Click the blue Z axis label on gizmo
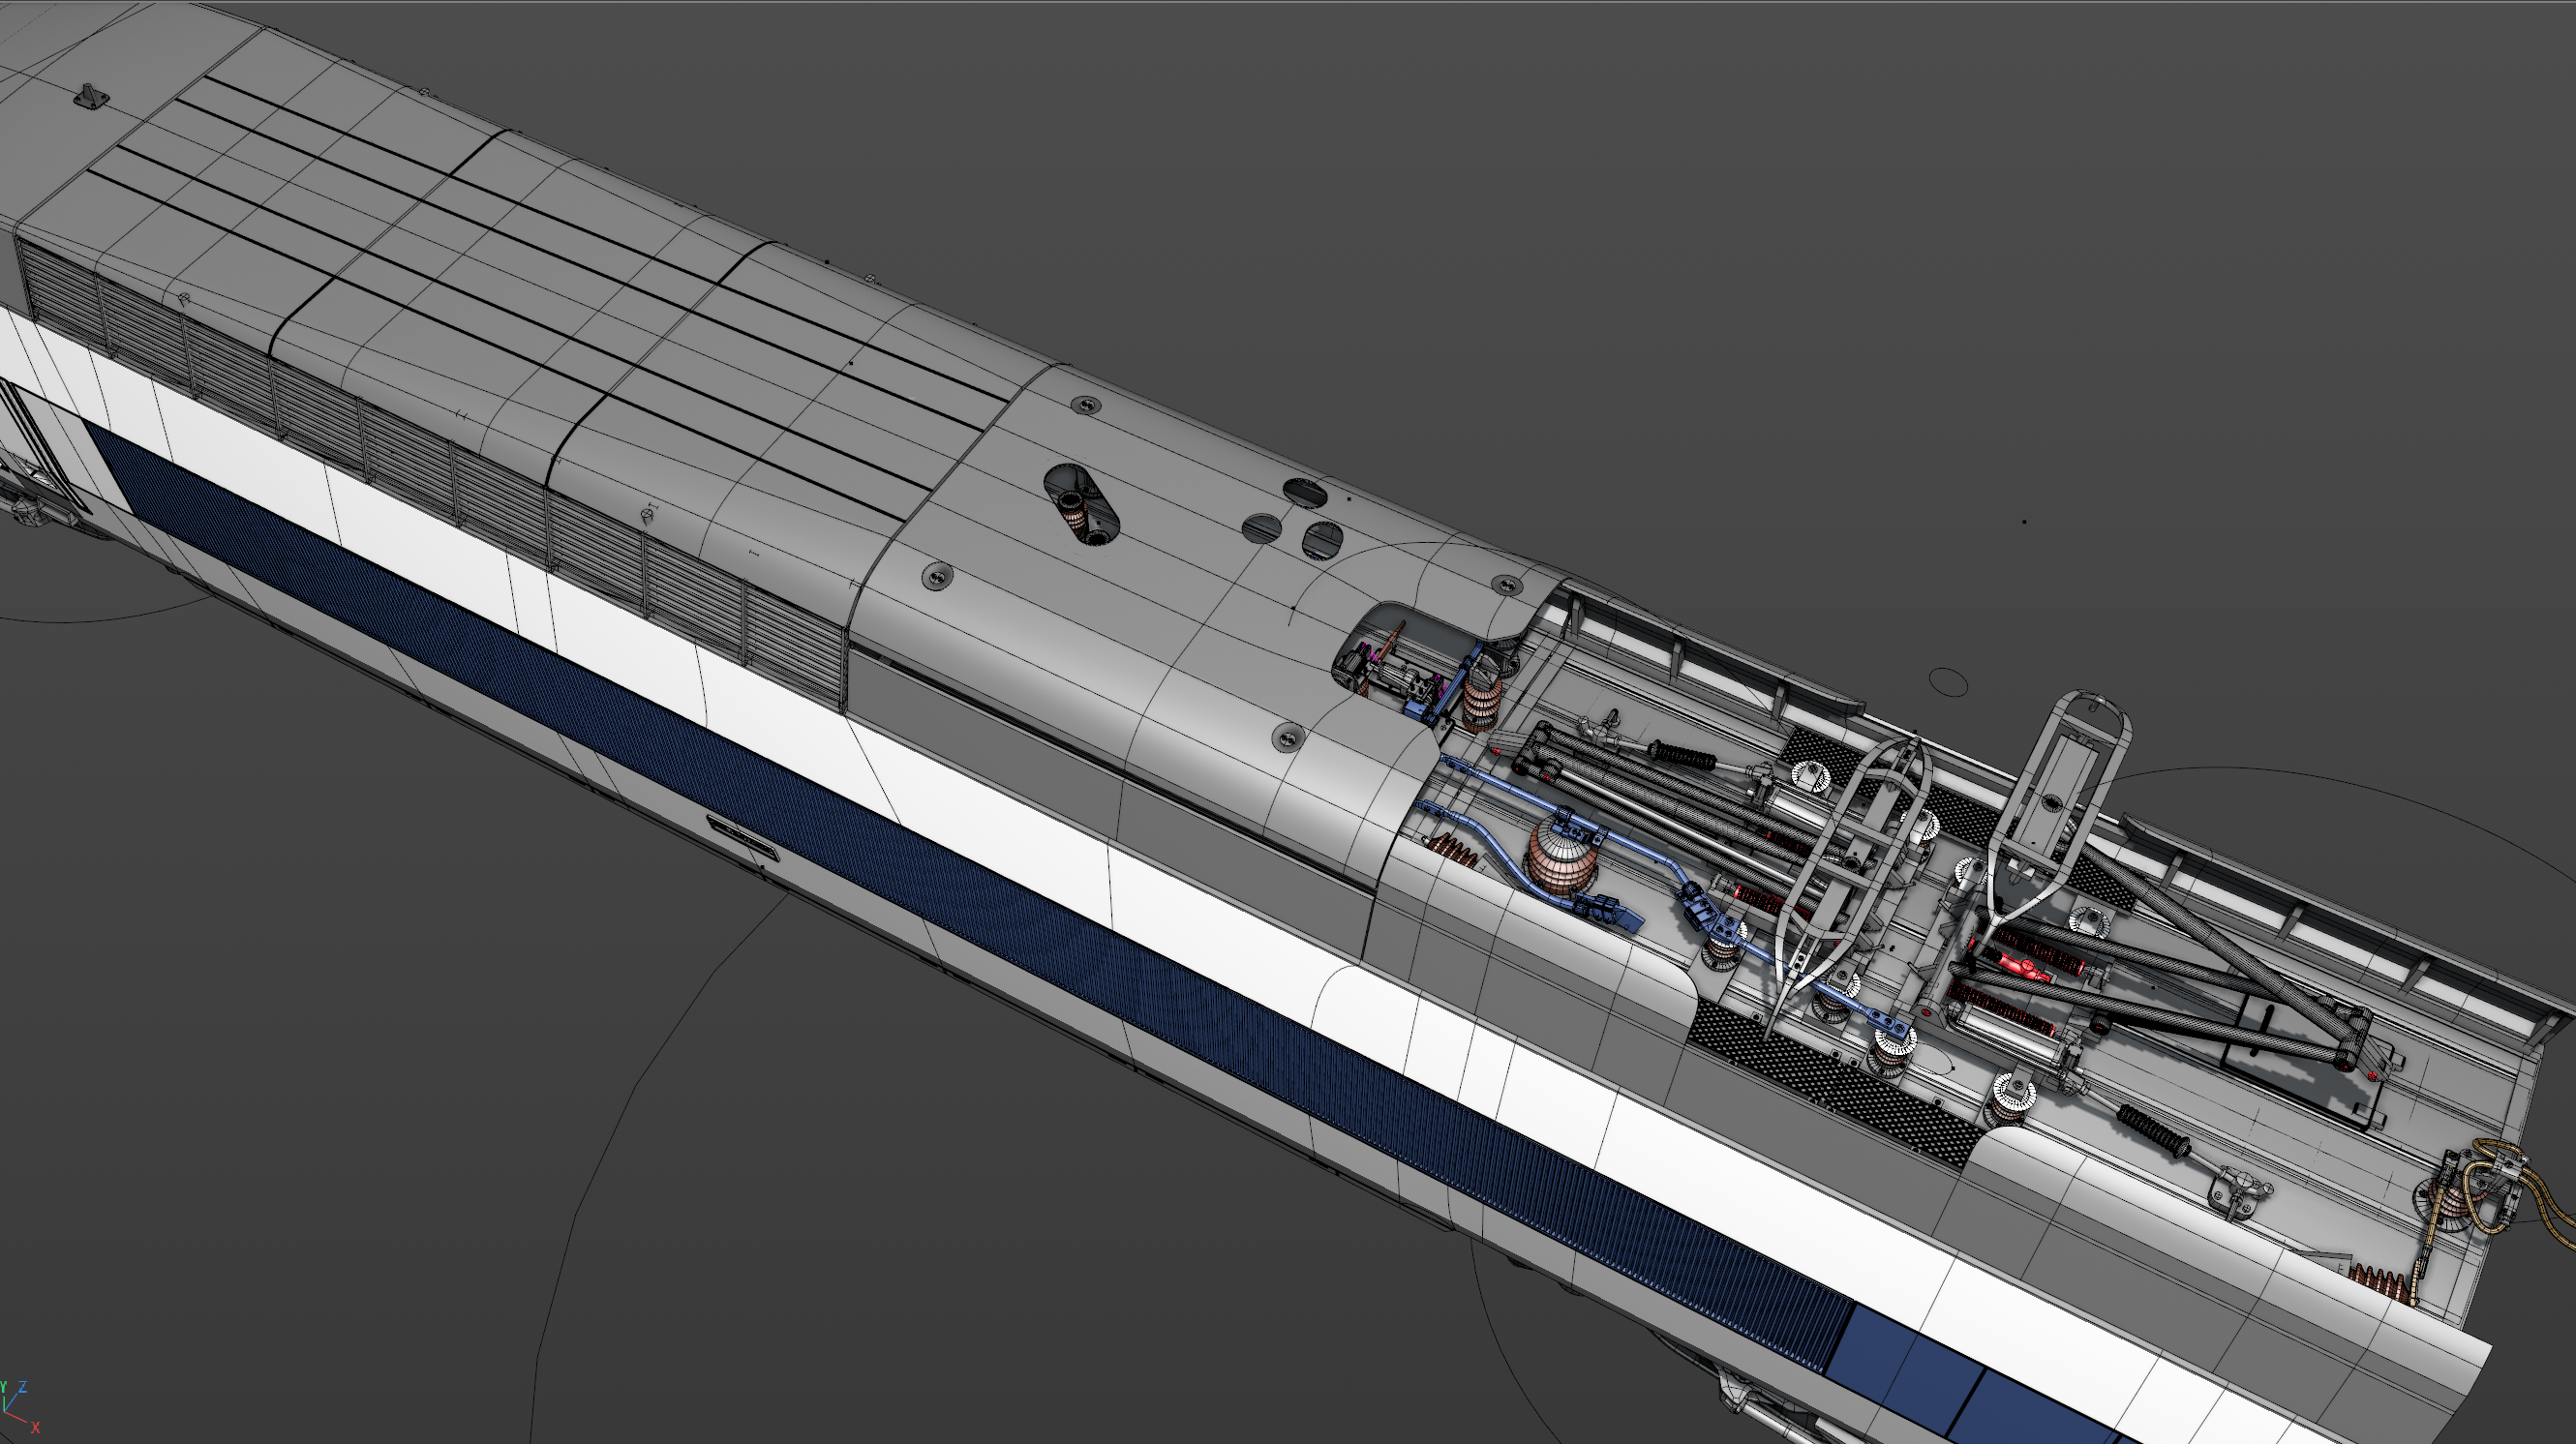Image resolution: width=2576 pixels, height=1444 pixels. coord(22,1387)
